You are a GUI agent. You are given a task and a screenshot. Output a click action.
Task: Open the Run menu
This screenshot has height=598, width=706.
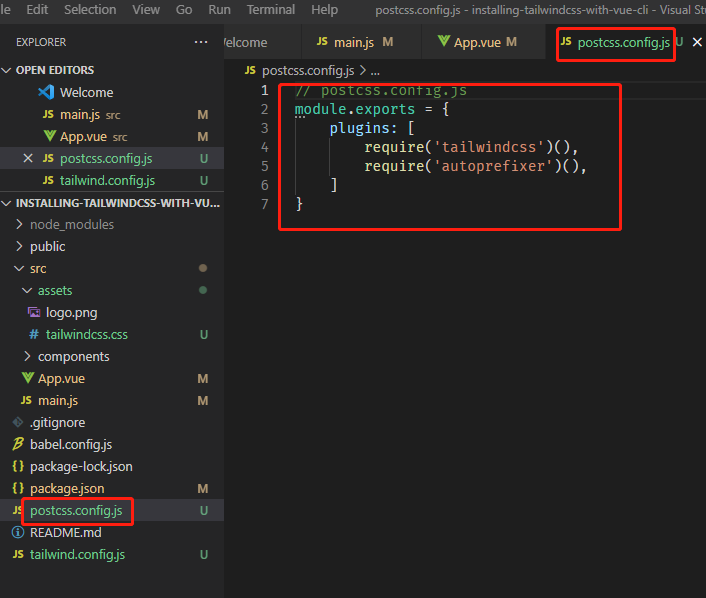point(219,9)
